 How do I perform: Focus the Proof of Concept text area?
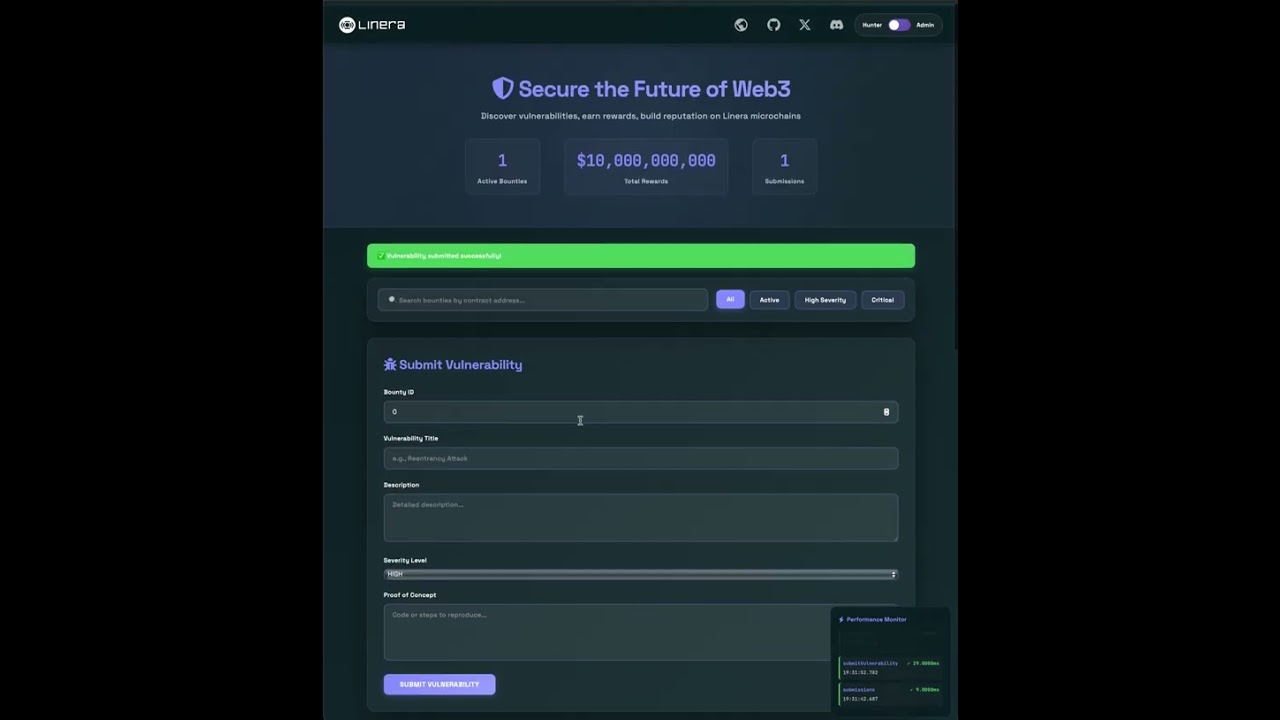(641, 632)
